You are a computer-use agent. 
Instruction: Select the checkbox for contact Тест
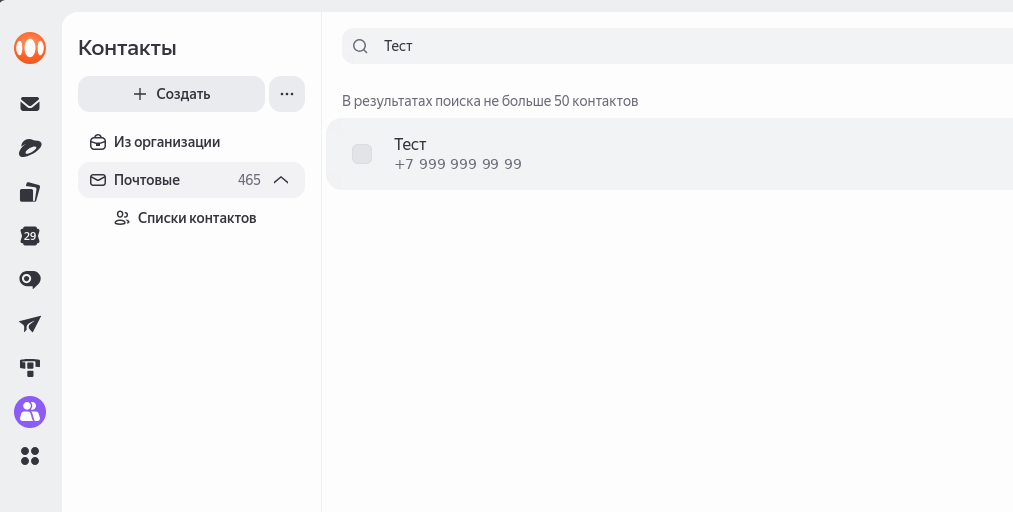click(x=362, y=154)
